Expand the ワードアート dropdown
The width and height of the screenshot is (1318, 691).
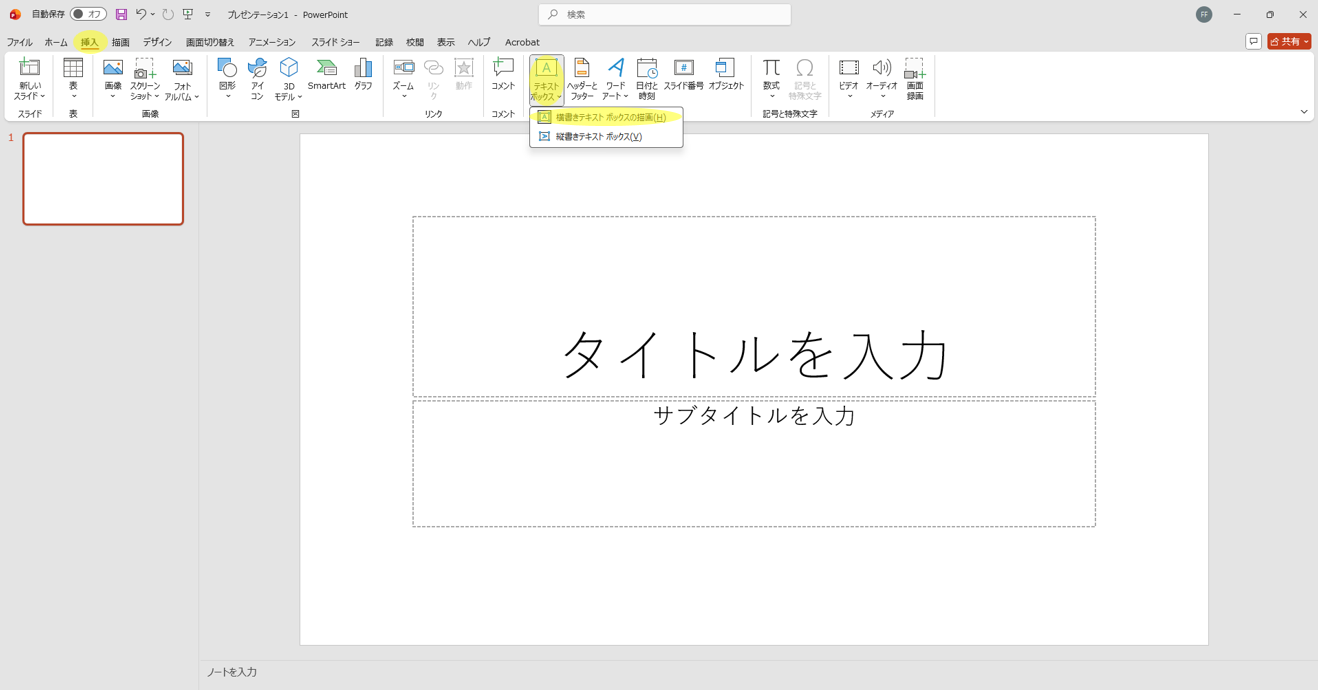(x=615, y=79)
